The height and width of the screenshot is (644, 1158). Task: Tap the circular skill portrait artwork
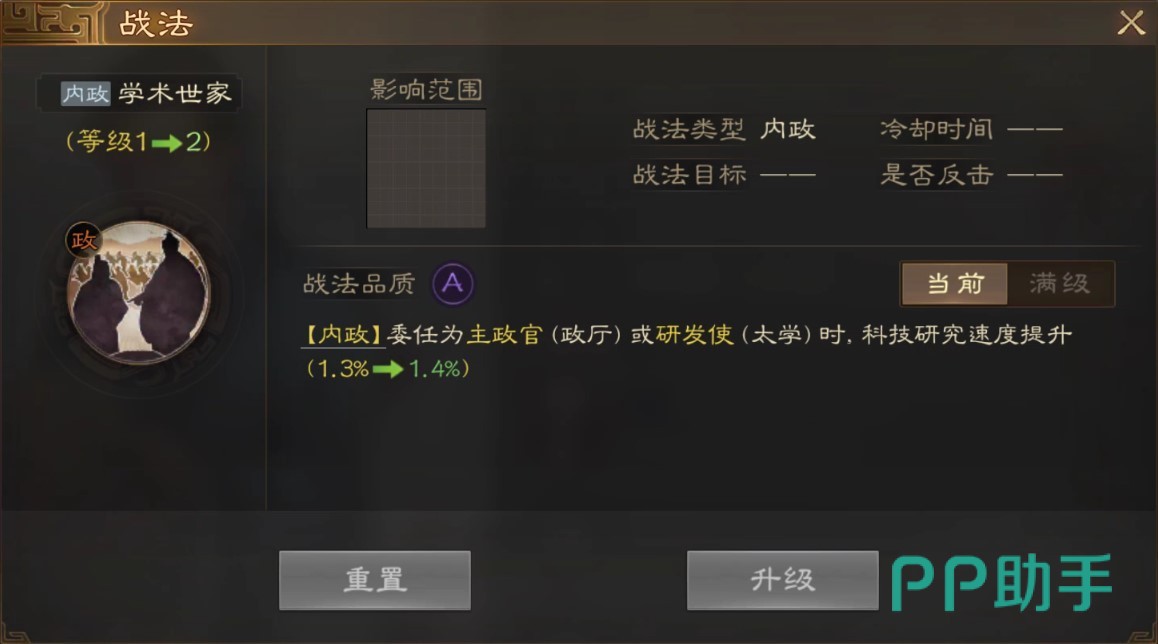tap(139, 292)
